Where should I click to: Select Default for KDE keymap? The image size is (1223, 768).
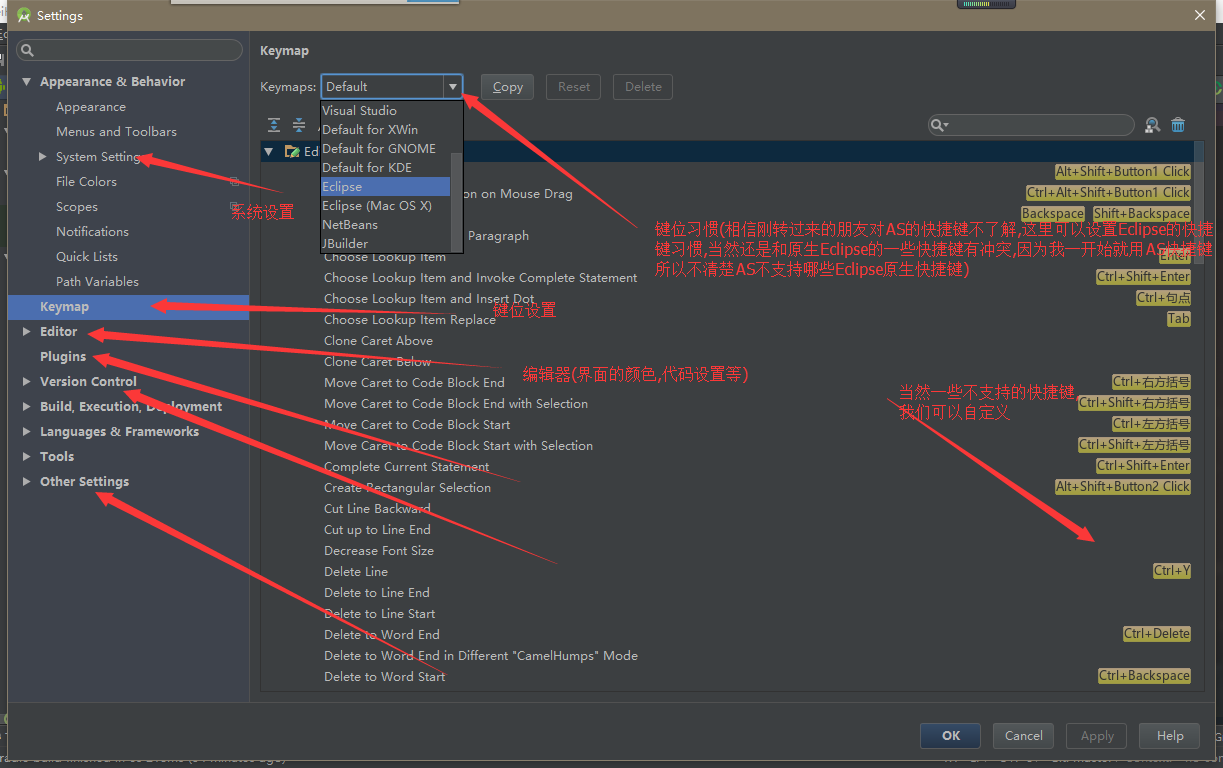coord(385,168)
